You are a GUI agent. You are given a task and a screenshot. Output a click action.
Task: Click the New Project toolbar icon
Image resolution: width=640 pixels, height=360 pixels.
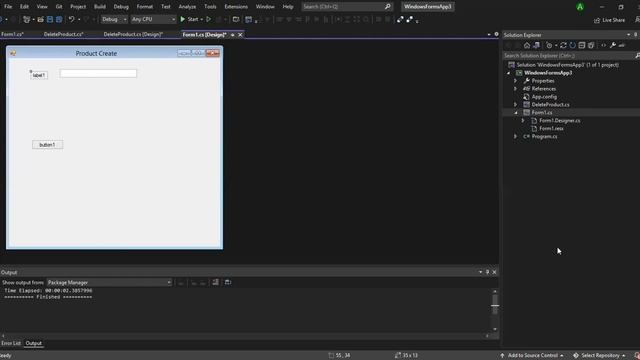point(27,19)
